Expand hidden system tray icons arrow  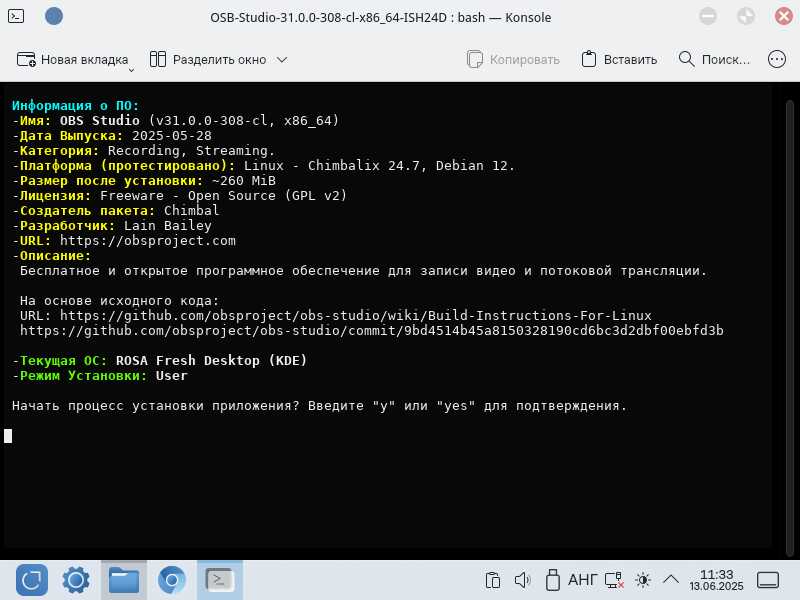tap(671, 579)
